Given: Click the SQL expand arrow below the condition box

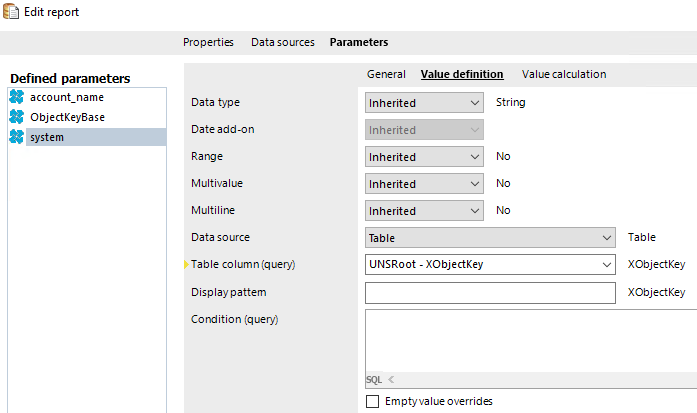Looking at the screenshot, I should tap(391, 379).
